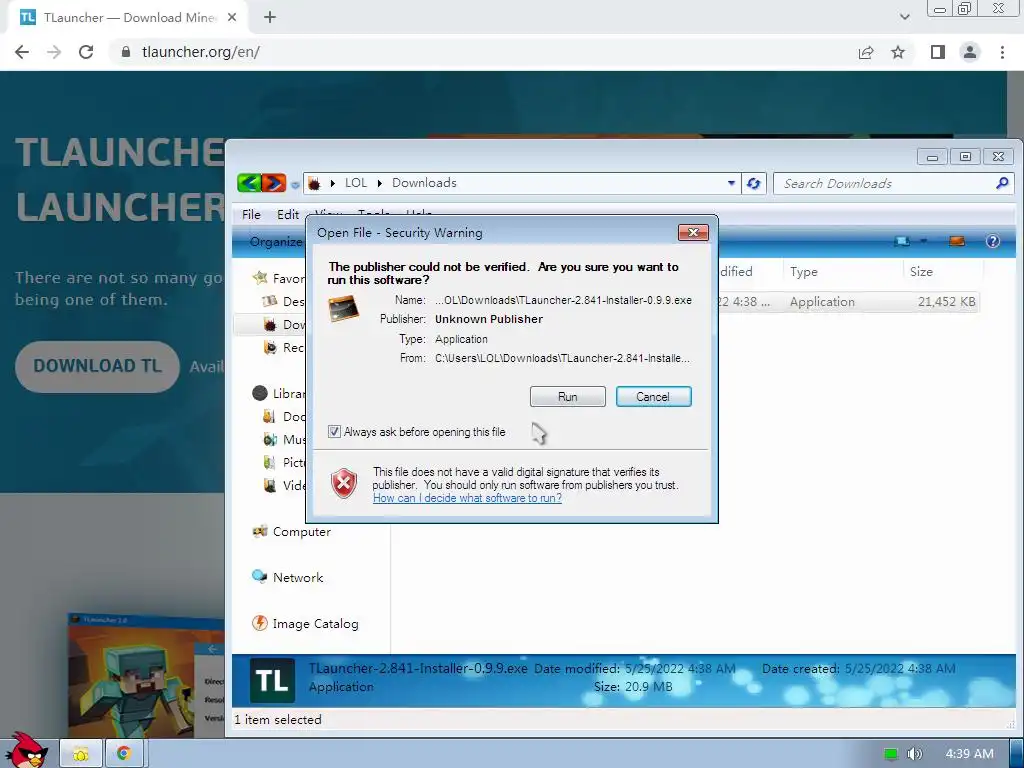
Task: Cancel the security warning dialog
Action: coord(653,396)
